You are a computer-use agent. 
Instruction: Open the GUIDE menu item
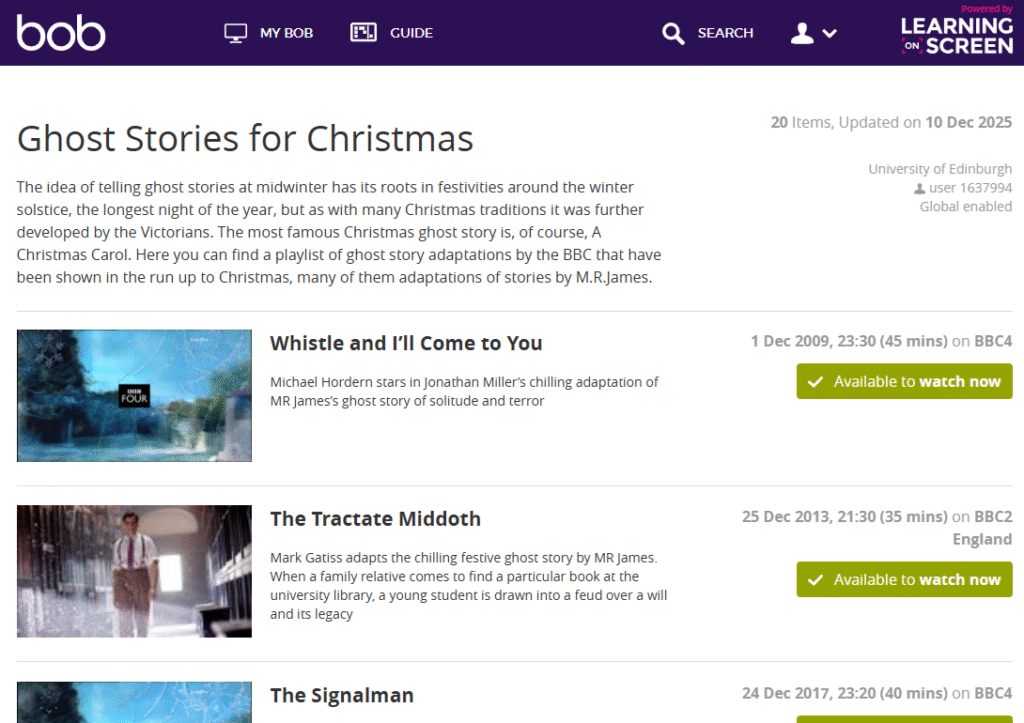(x=411, y=33)
